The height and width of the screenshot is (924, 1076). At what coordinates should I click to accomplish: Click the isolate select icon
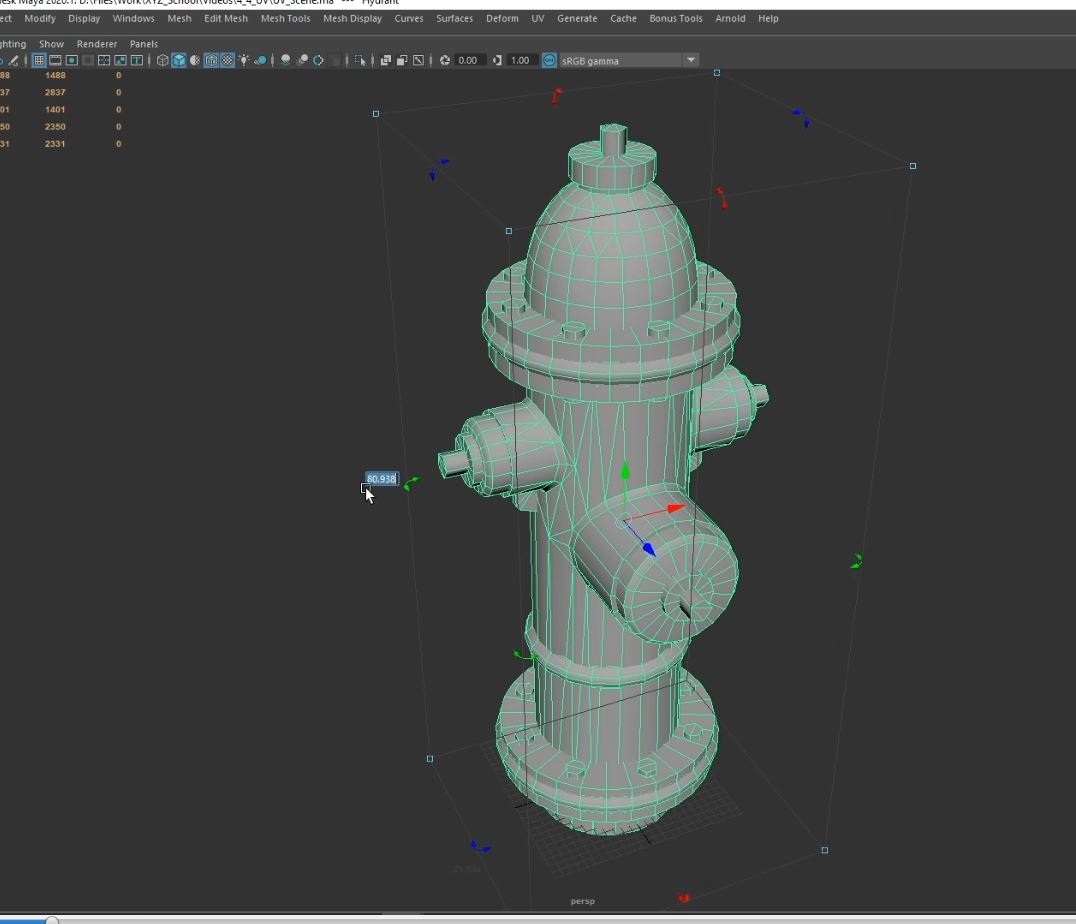coord(361,60)
